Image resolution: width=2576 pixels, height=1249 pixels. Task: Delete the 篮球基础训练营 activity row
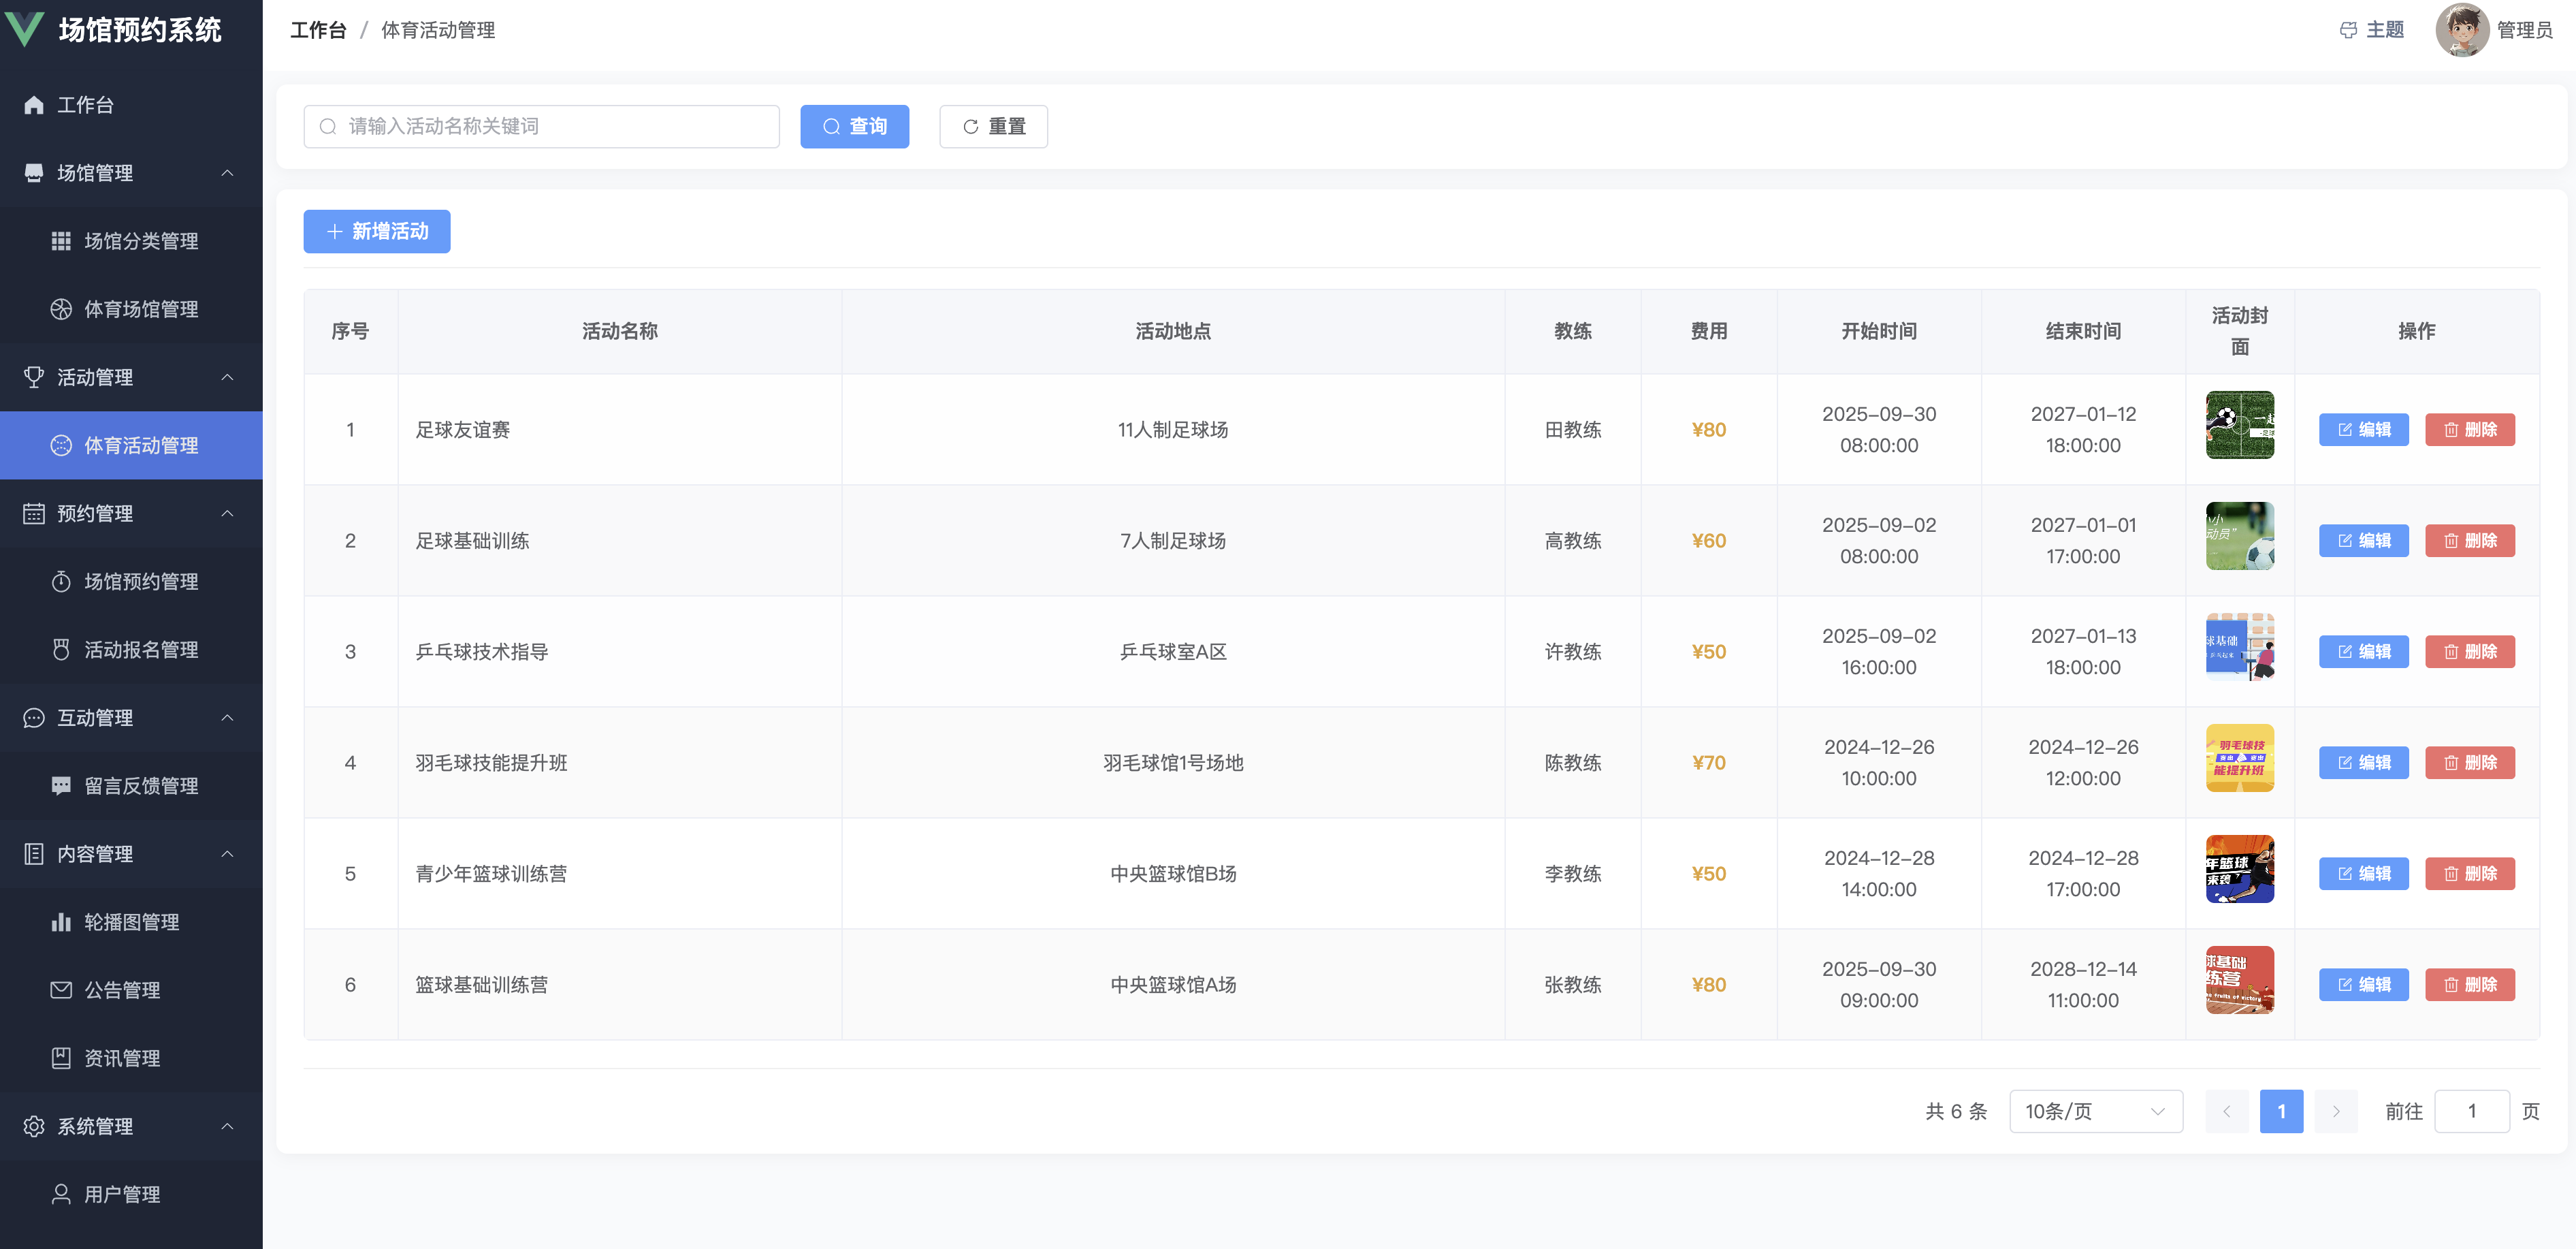click(x=2469, y=985)
